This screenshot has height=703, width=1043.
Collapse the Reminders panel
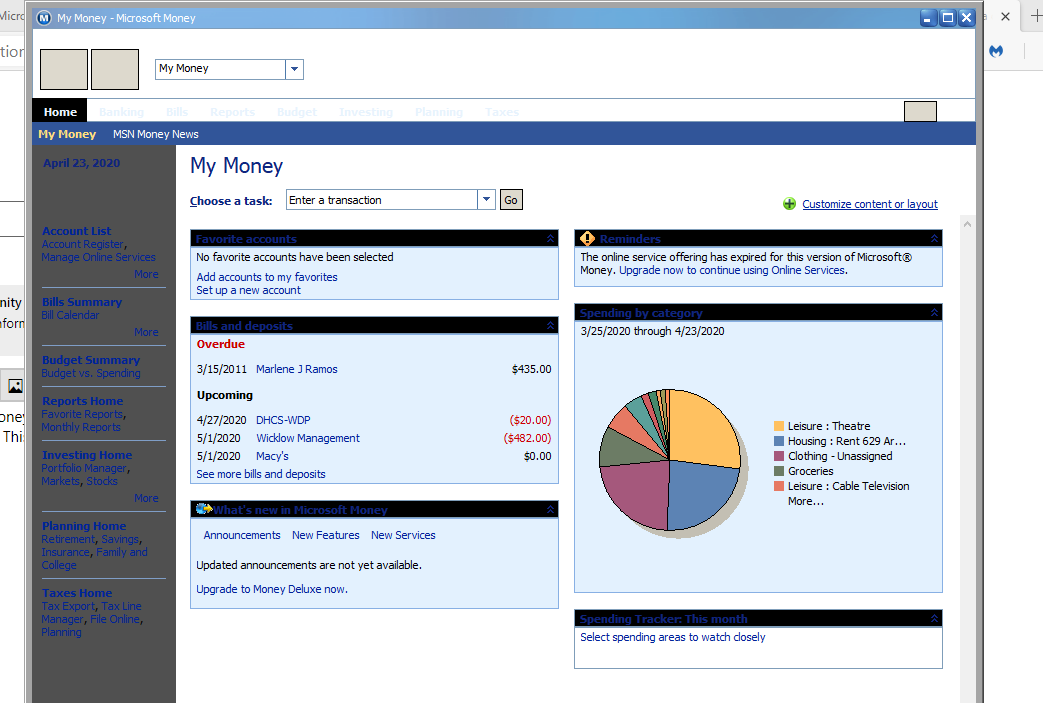[x=934, y=238]
